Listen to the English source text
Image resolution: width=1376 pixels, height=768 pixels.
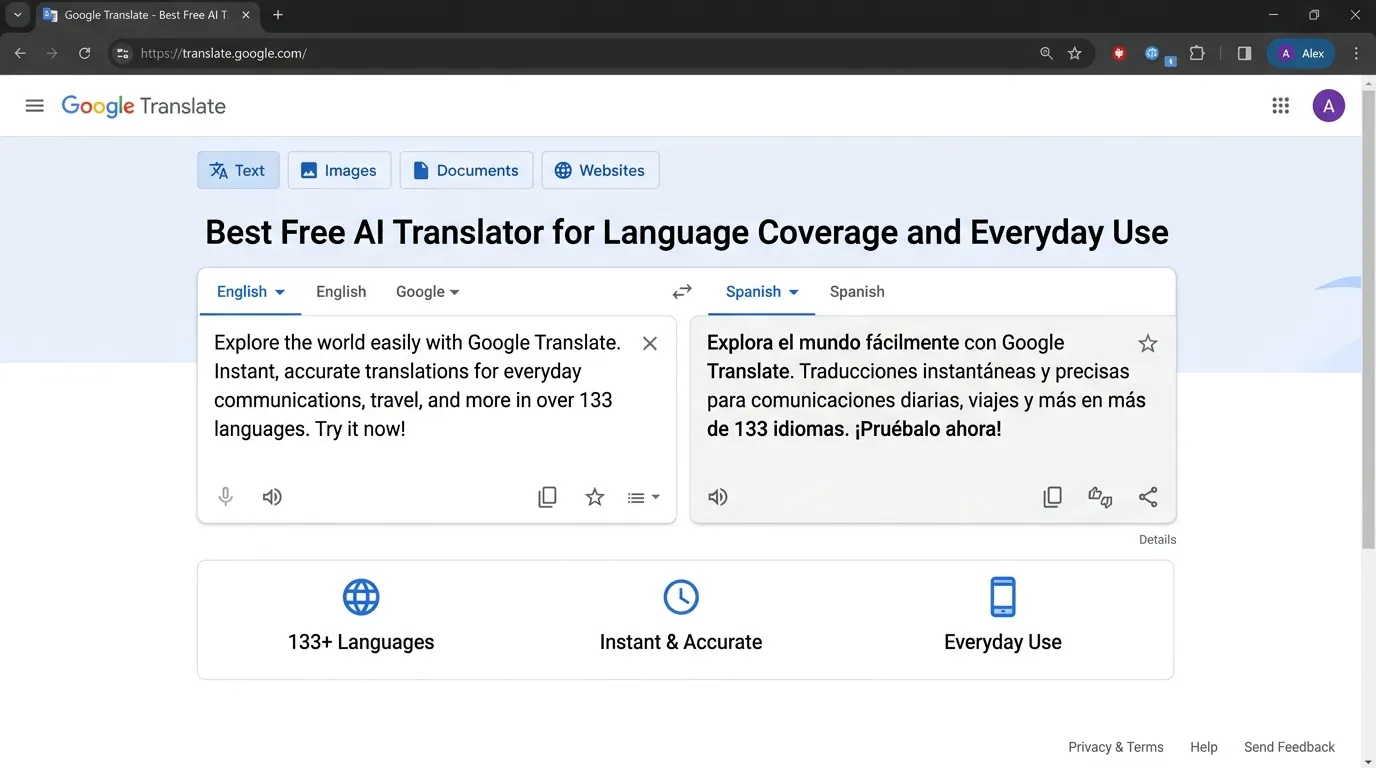[x=272, y=497]
